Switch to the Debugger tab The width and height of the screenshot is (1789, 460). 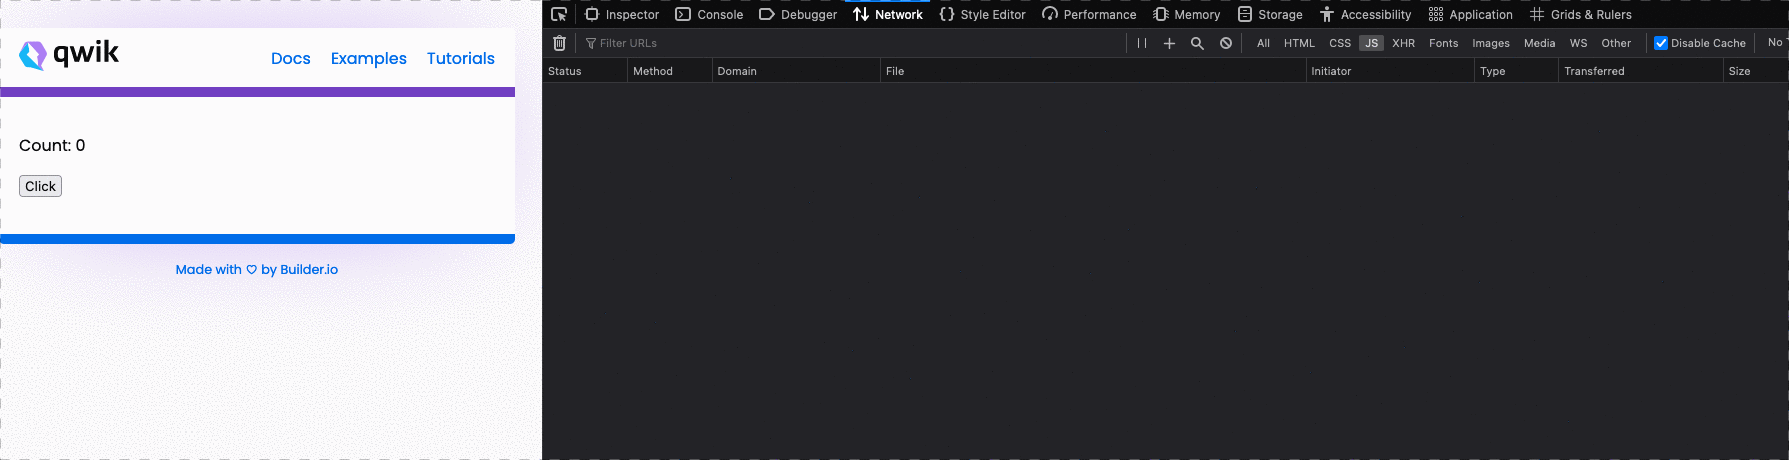pos(798,14)
